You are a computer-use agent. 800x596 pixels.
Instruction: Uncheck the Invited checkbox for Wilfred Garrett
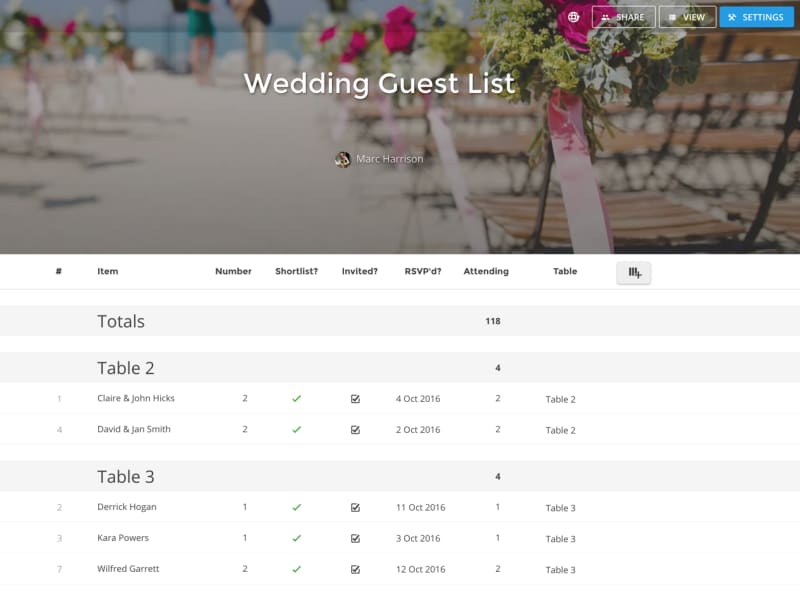355,570
